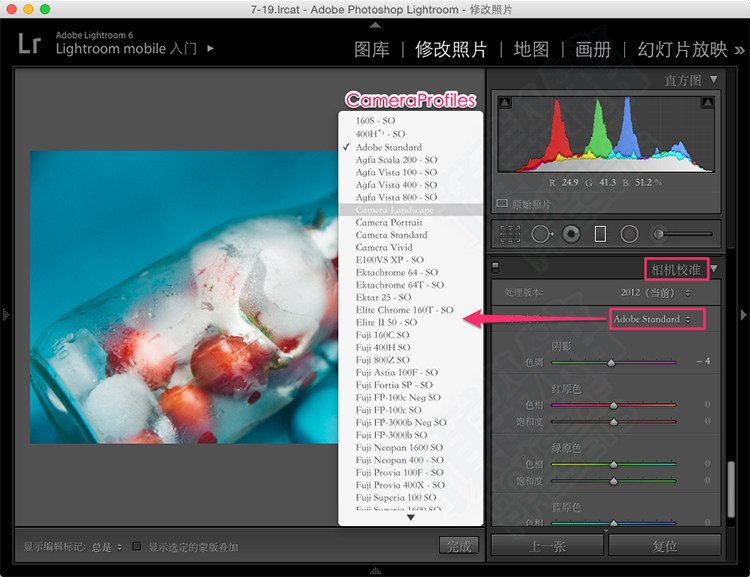Toggle highlight clipping indicator in histogram

(x=707, y=102)
